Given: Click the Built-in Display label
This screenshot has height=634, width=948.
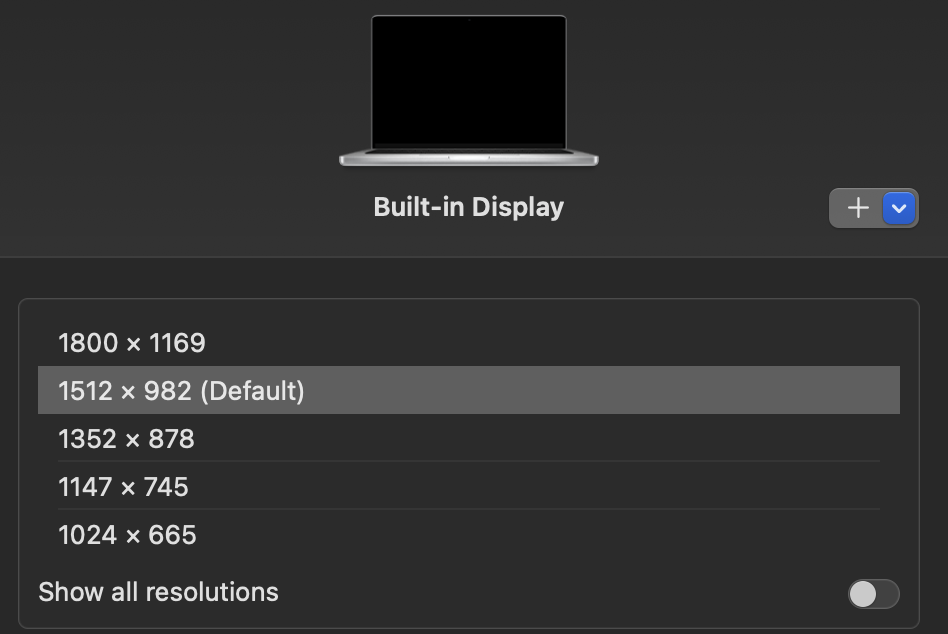Looking at the screenshot, I should pos(469,207).
